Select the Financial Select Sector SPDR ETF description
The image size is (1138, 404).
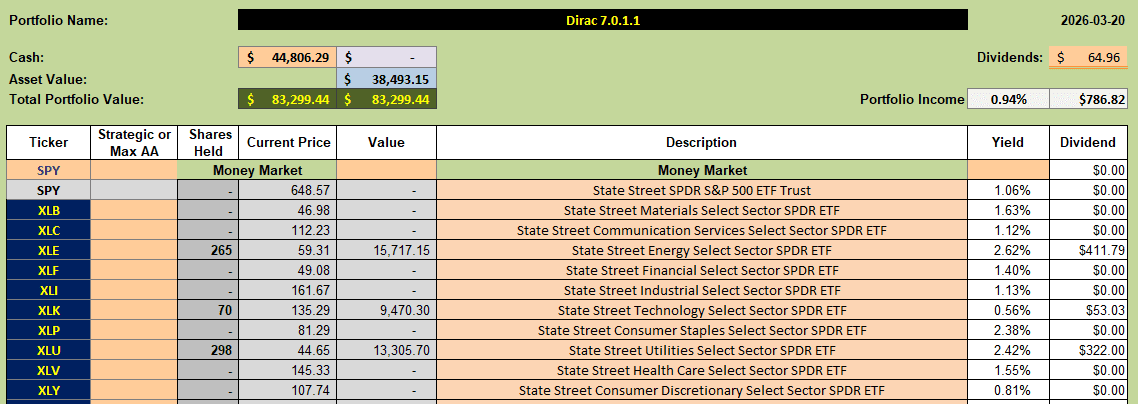pyautogui.click(x=702, y=271)
